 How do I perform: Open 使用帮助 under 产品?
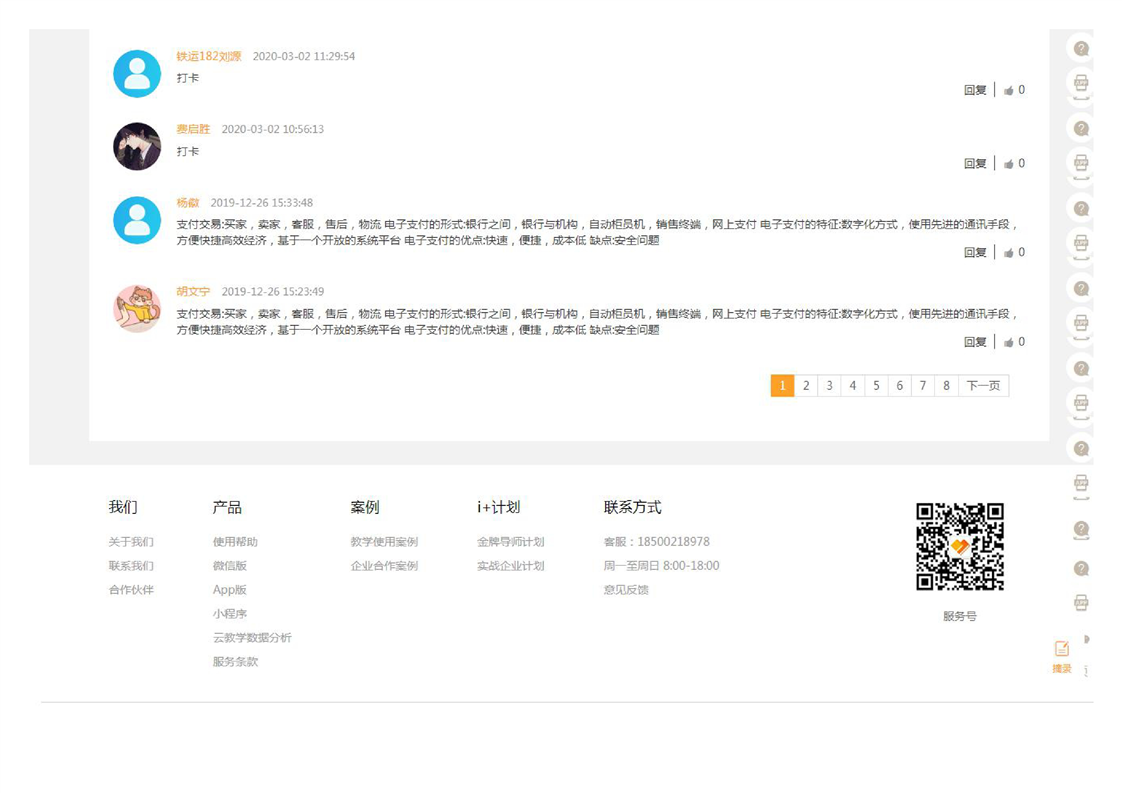click(x=235, y=542)
